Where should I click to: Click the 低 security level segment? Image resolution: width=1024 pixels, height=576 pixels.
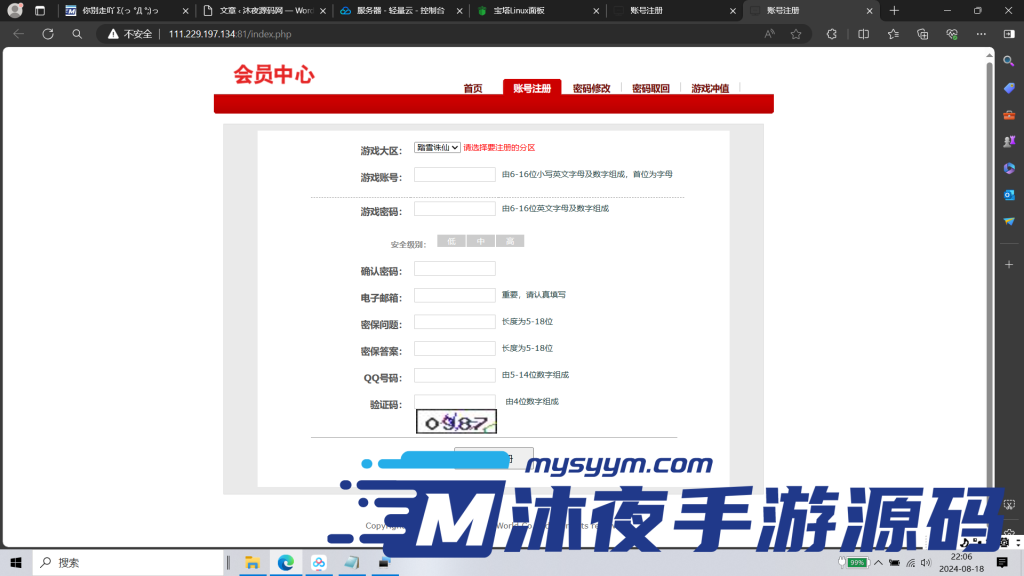click(450, 240)
